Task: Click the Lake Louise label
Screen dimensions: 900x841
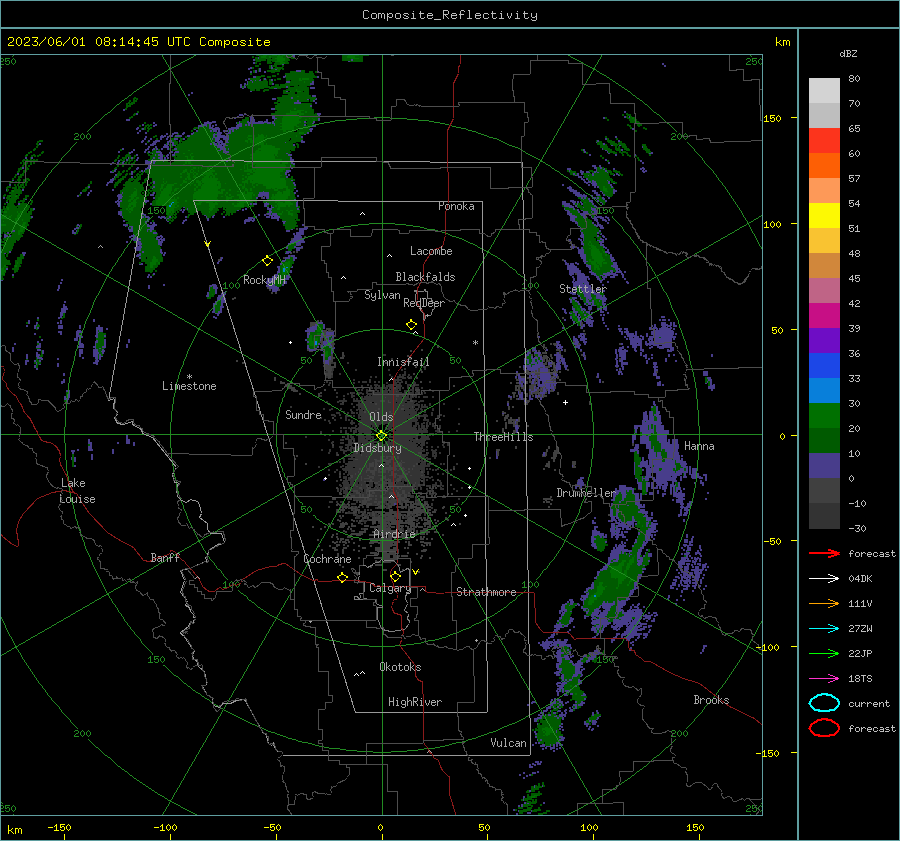Action: click(x=77, y=491)
